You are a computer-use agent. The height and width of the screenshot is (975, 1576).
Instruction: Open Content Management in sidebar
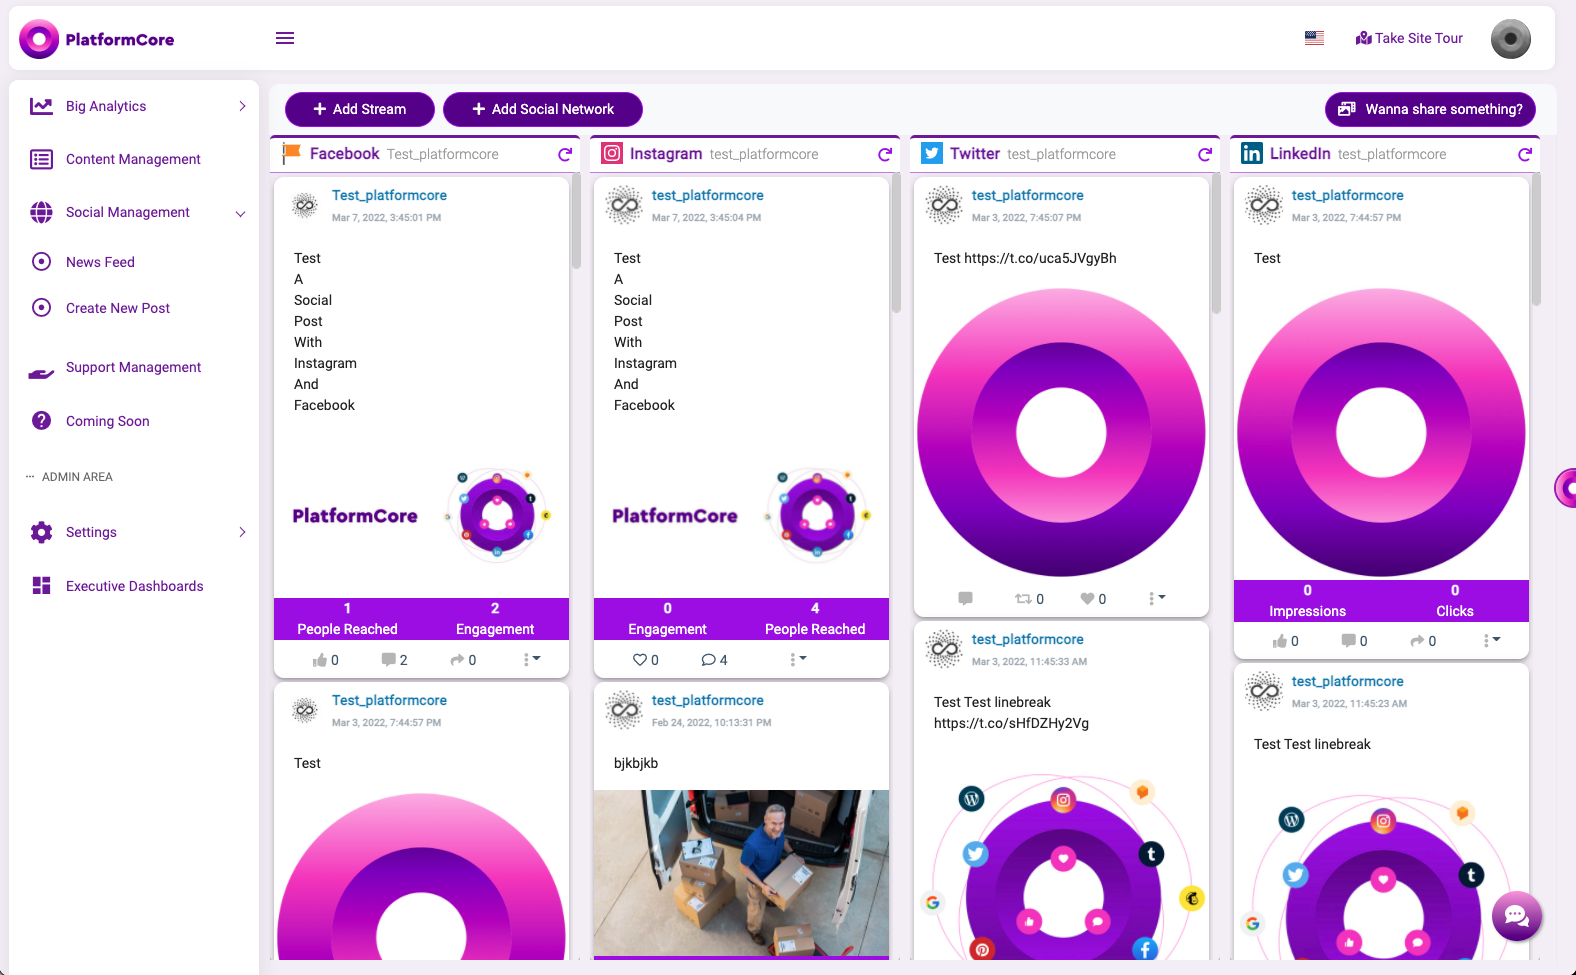click(x=134, y=159)
